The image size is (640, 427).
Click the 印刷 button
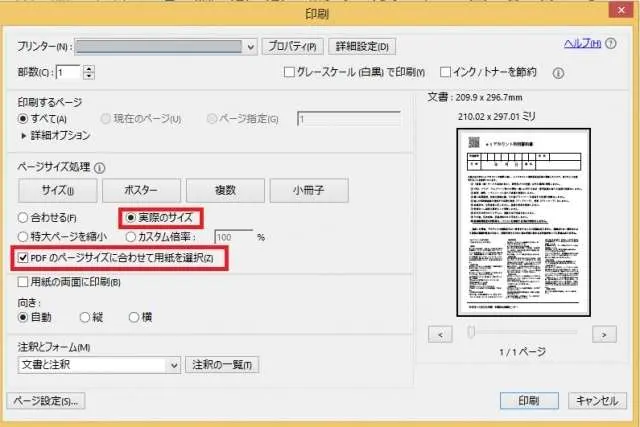click(530, 401)
